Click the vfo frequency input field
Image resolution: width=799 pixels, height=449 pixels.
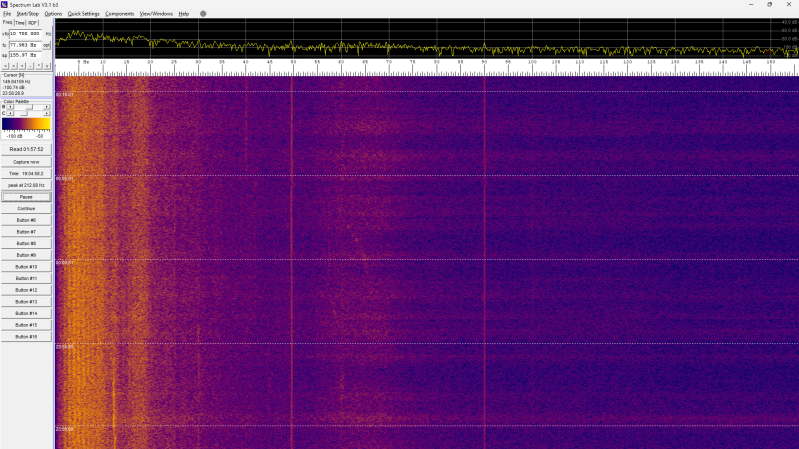(x=25, y=34)
